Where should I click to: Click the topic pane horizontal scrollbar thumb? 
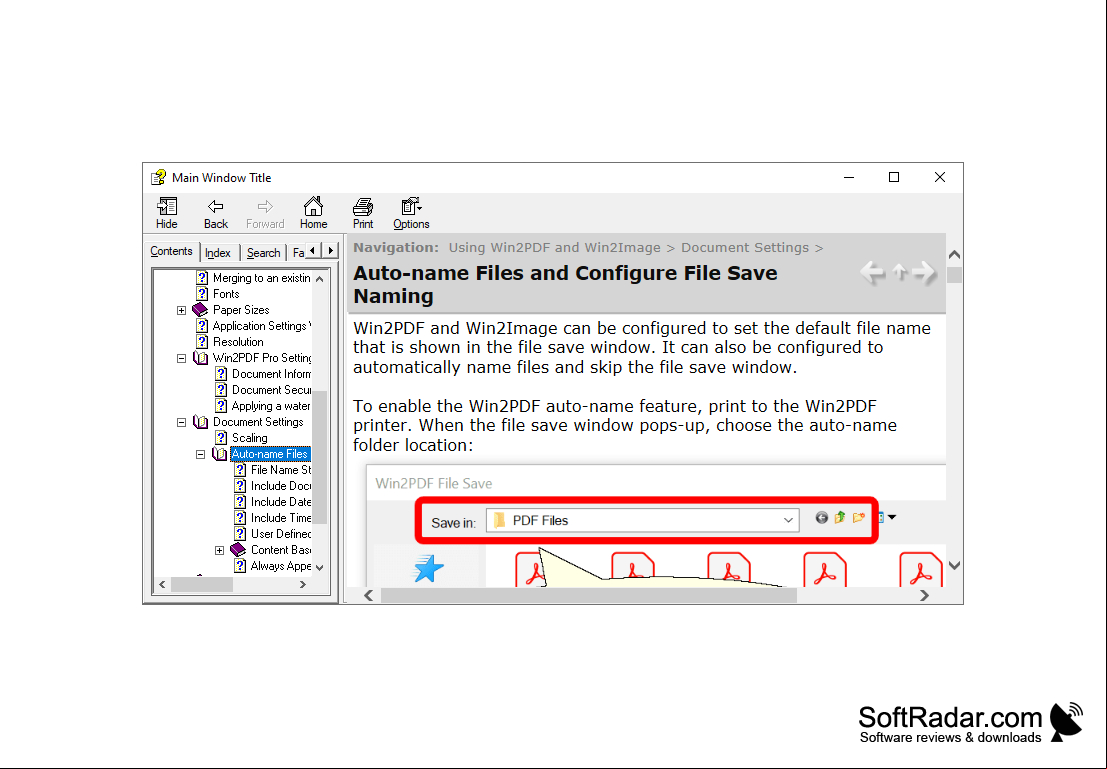(589, 596)
